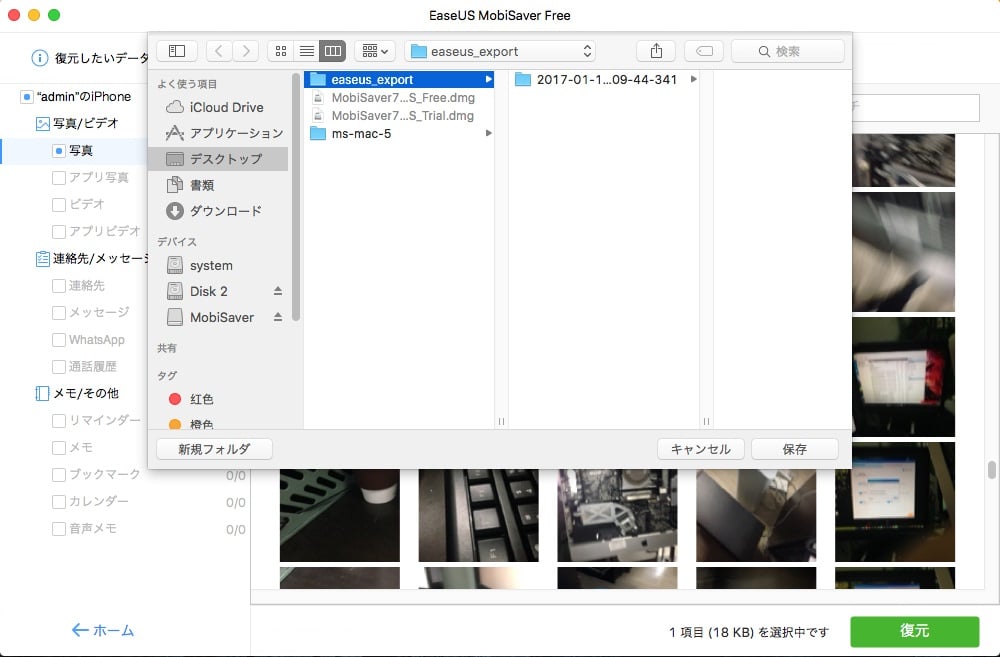Toggle the sidebar view button in the save dialog

tap(177, 51)
